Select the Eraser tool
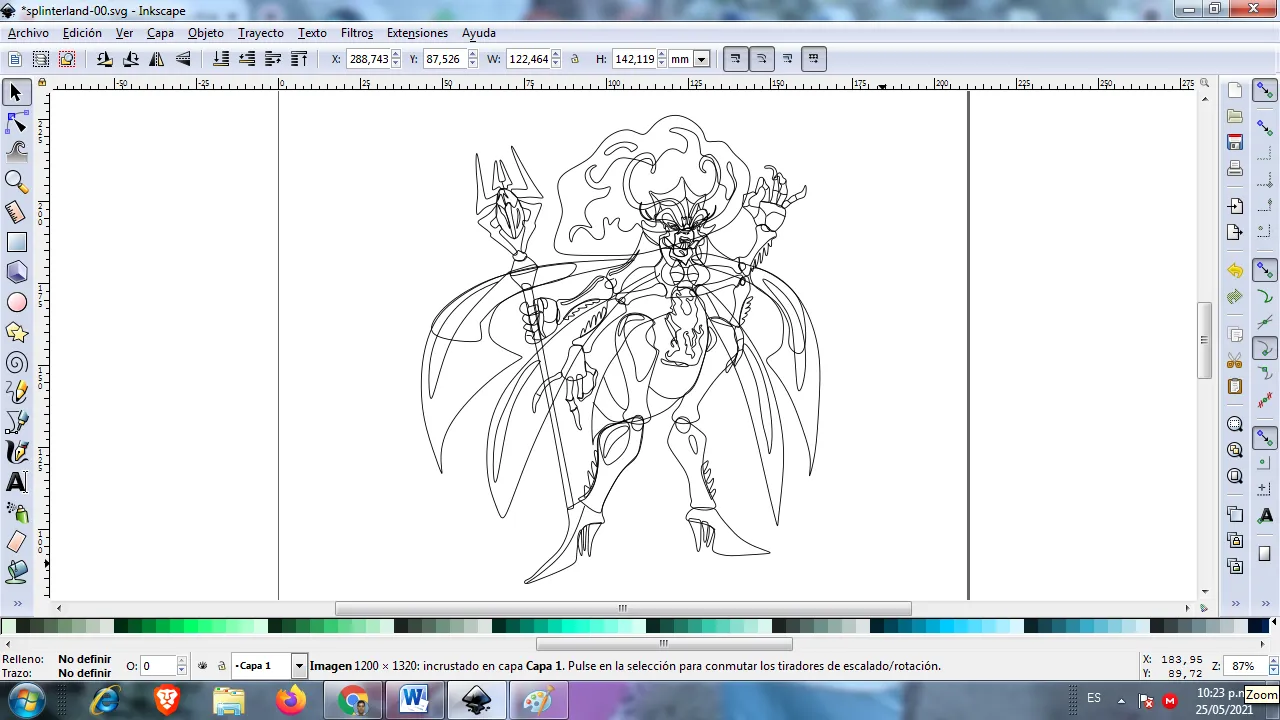This screenshot has width=1280, height=720. click(16, 542)
